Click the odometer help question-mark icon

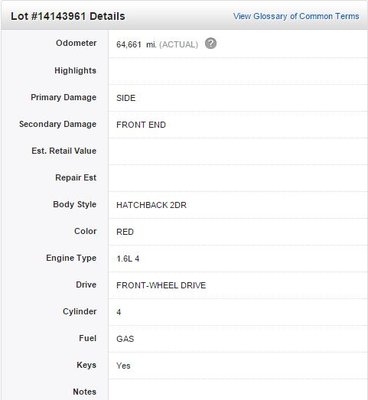(x=211, y=43)
